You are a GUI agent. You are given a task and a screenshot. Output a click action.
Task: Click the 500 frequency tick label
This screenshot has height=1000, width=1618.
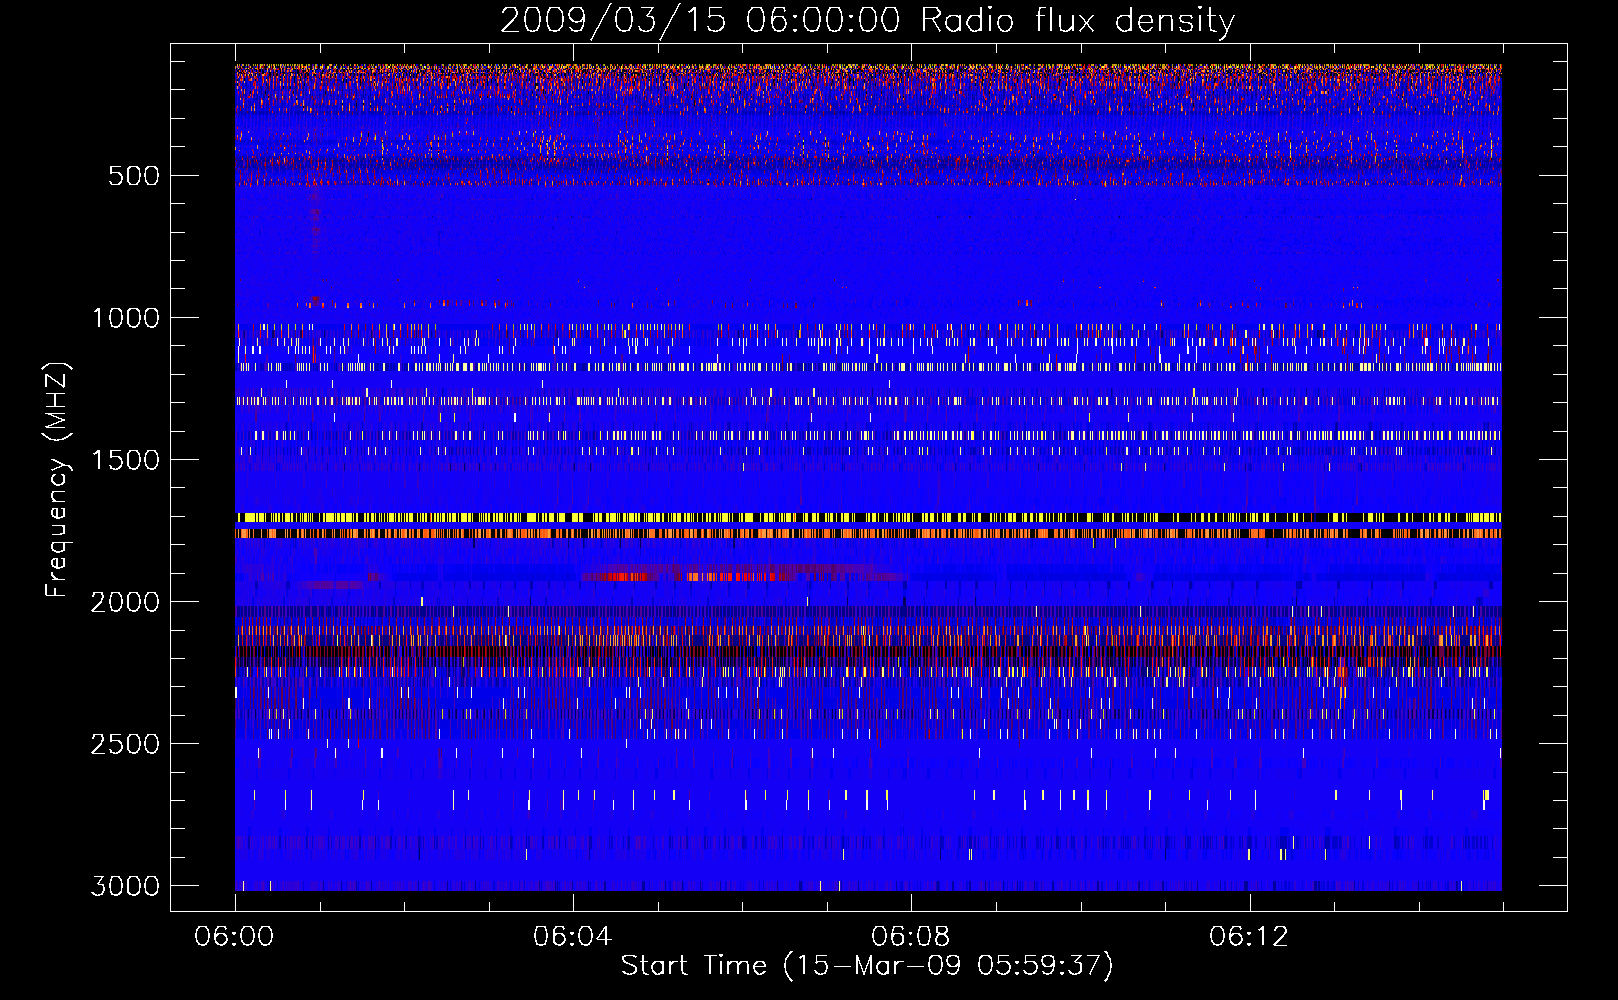coord(134,176)
